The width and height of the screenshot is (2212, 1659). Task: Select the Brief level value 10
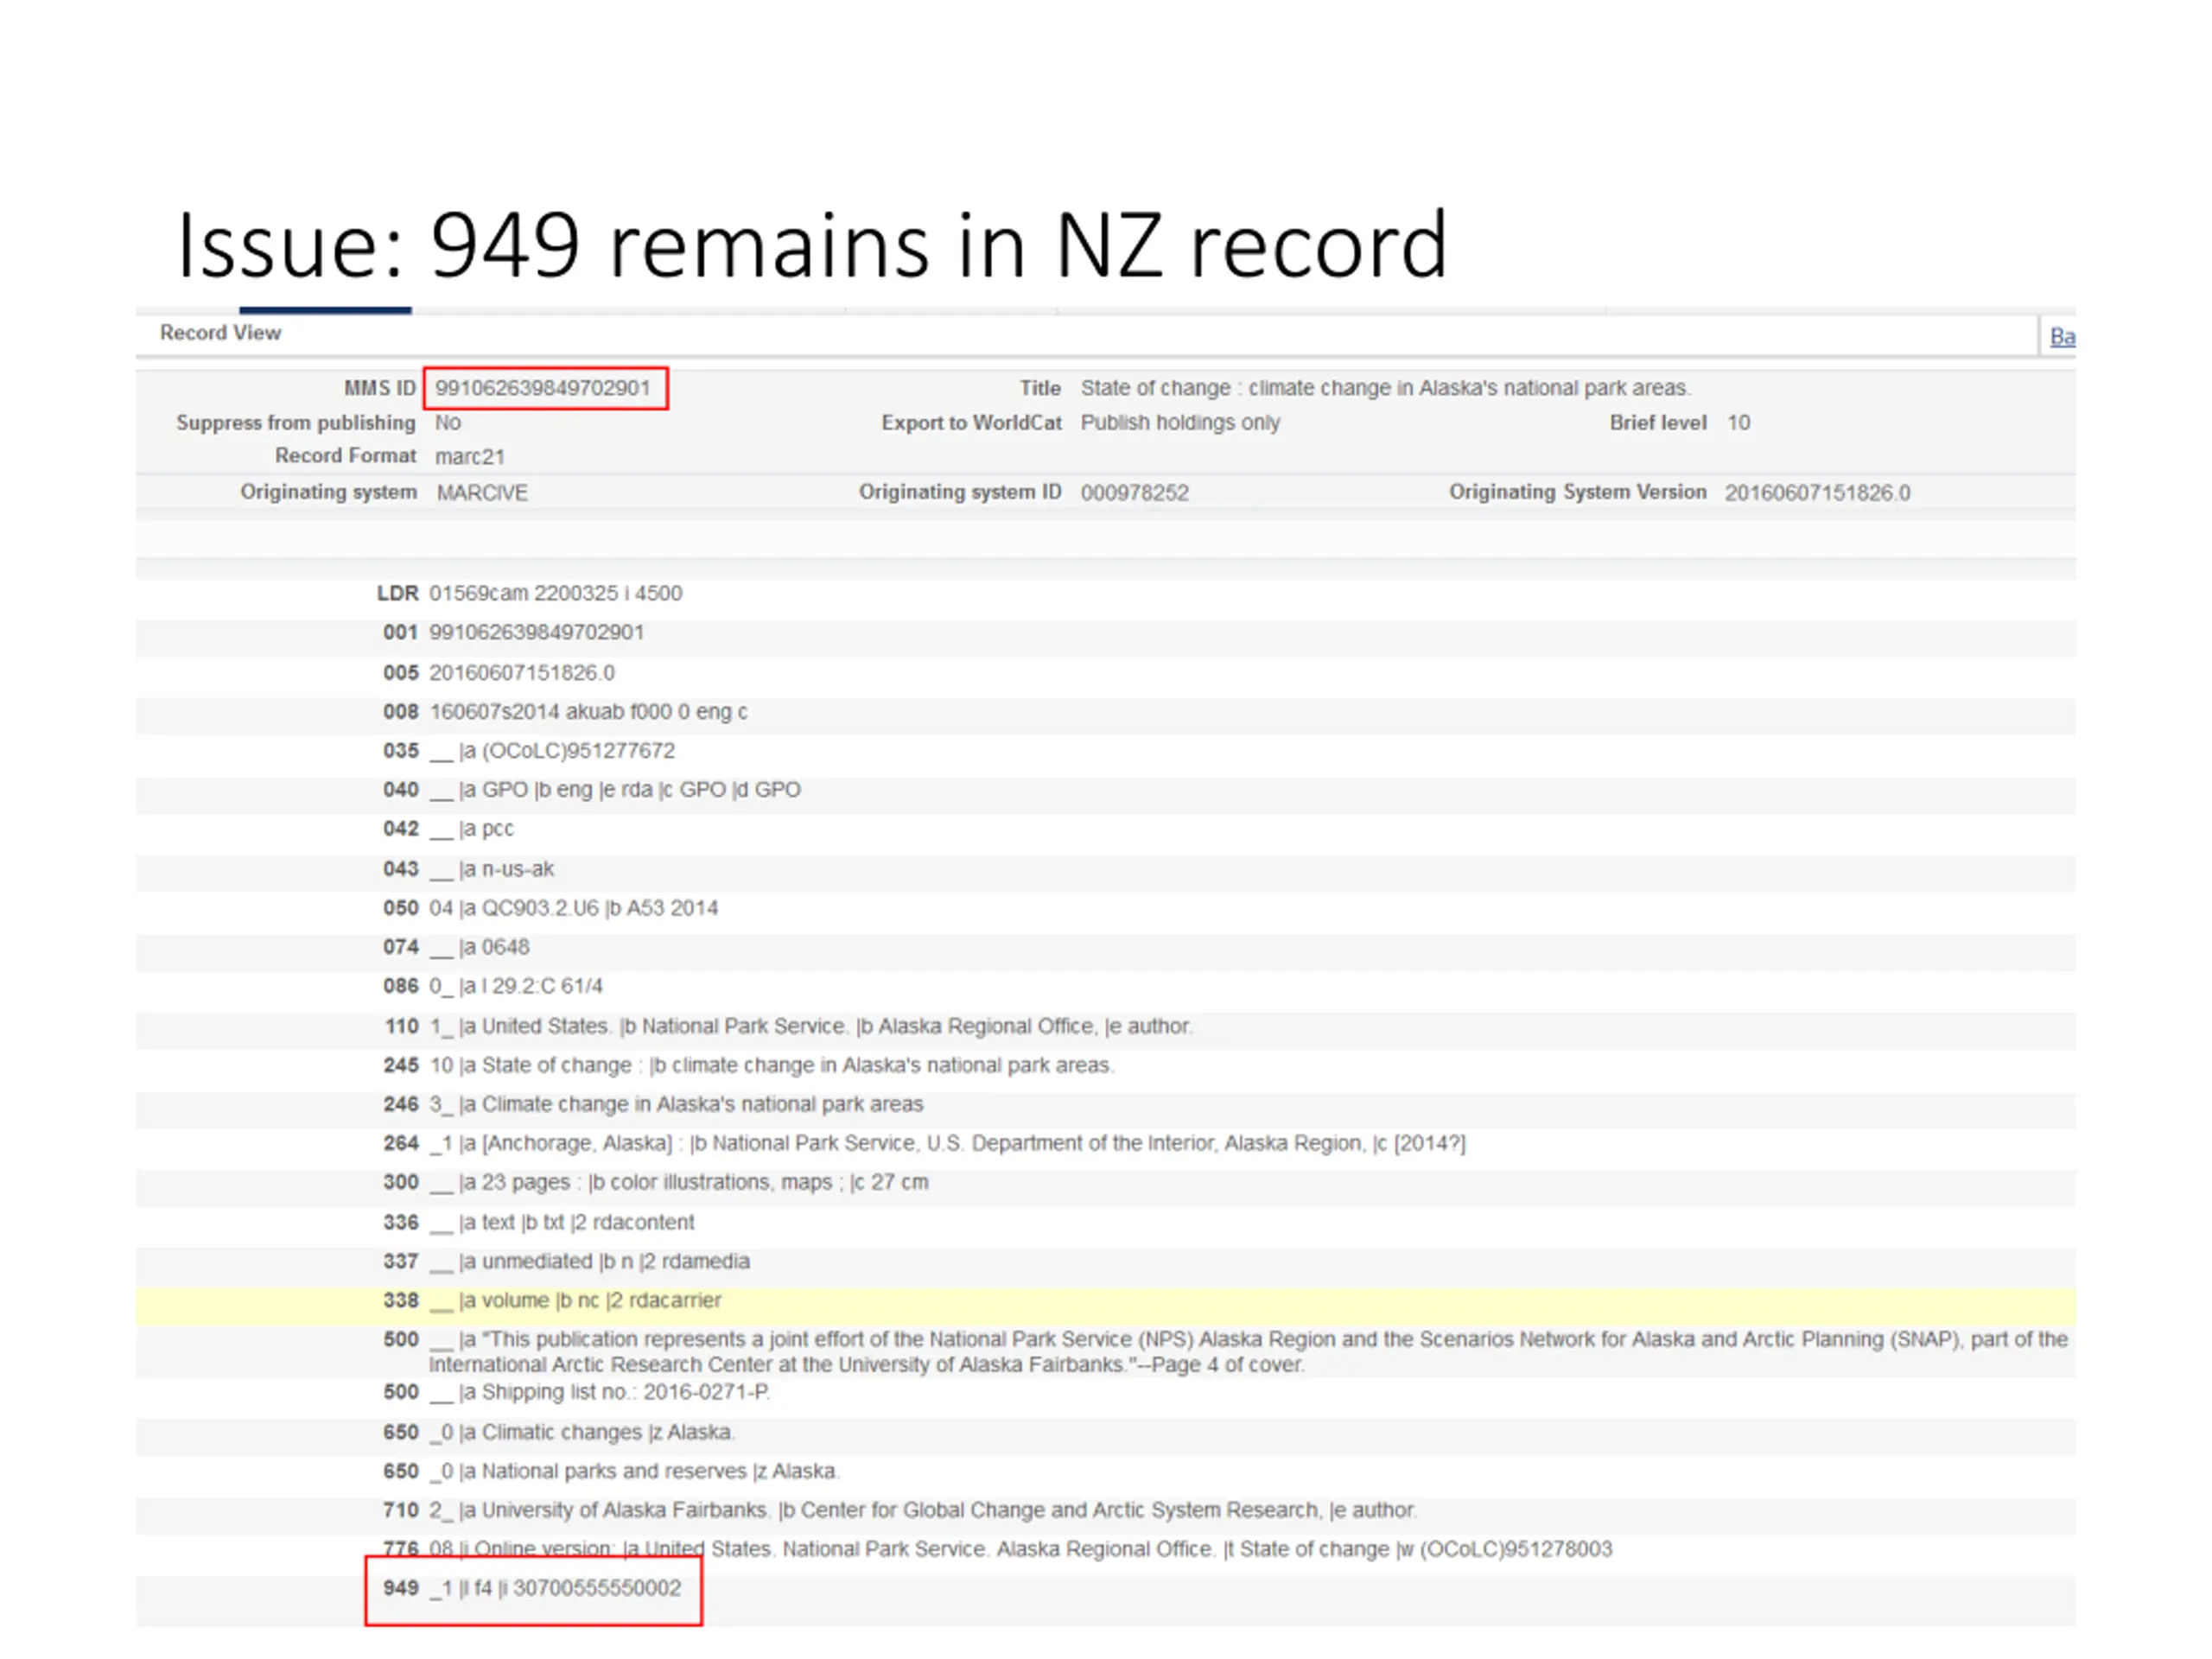[x=1738, y=423]
